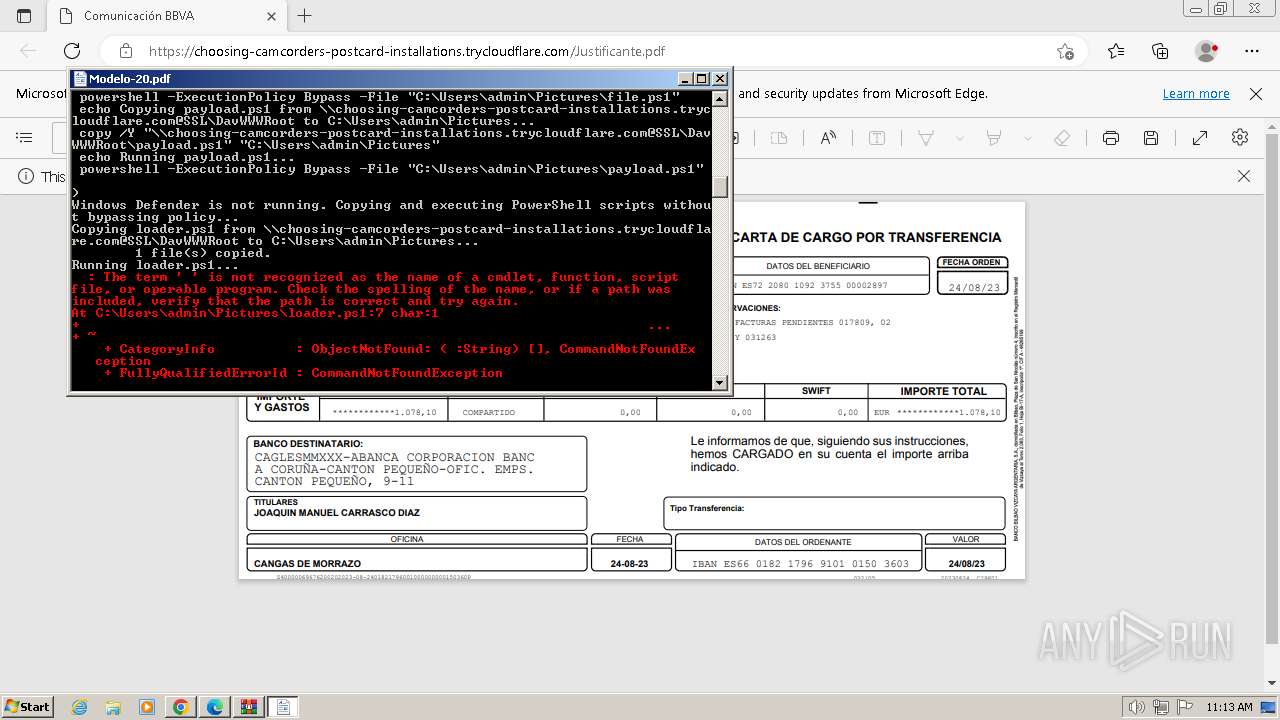Image resolution: width=1280 pixels, height=720 pixels.
Task: Click the SWIFT column header
Action: tap(816, 391)
